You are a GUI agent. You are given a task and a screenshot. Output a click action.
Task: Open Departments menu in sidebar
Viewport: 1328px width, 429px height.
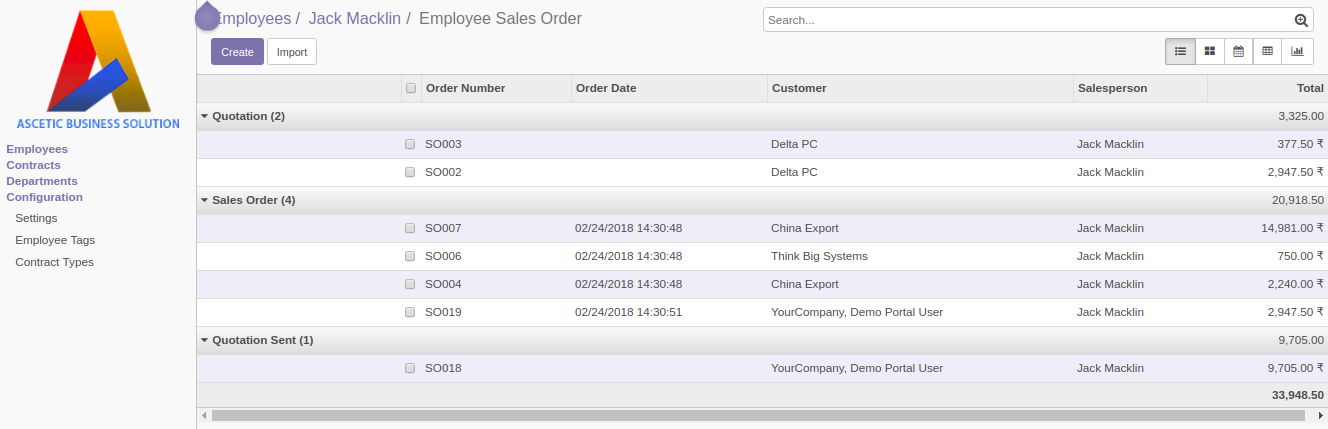coord(42,181)
